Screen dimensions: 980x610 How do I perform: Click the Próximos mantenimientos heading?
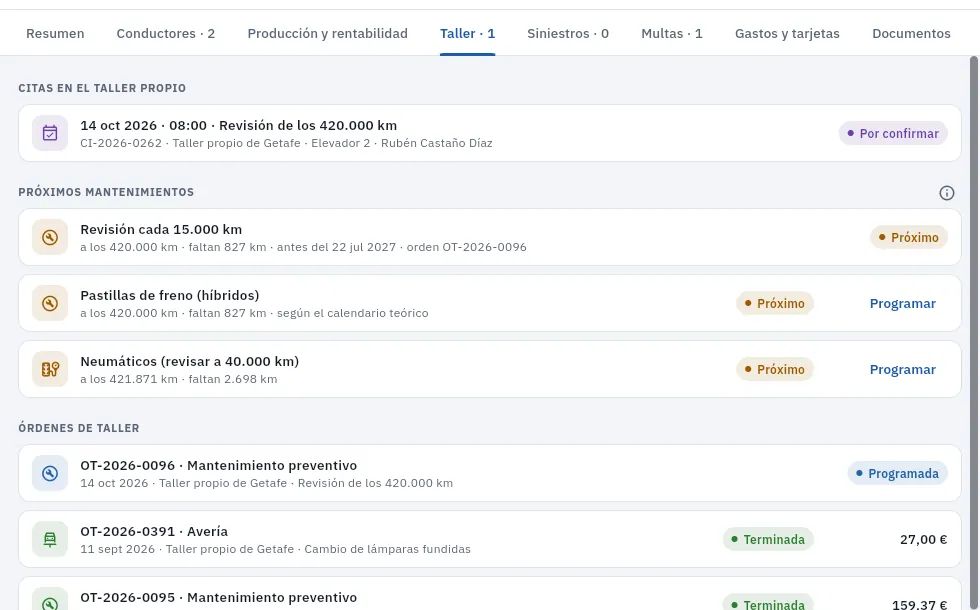pyautogui.click(x=106, y=192)
